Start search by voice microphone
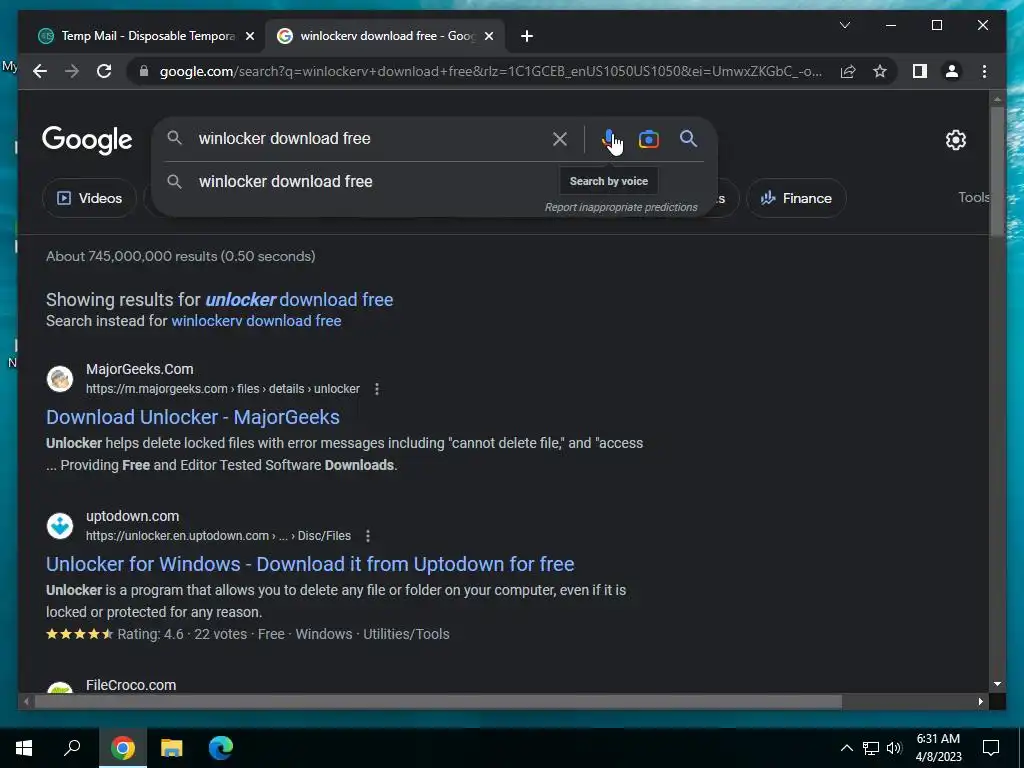The width and height of the screenshot is (1024, 768). pyautogui.click(x=609, y=139)
